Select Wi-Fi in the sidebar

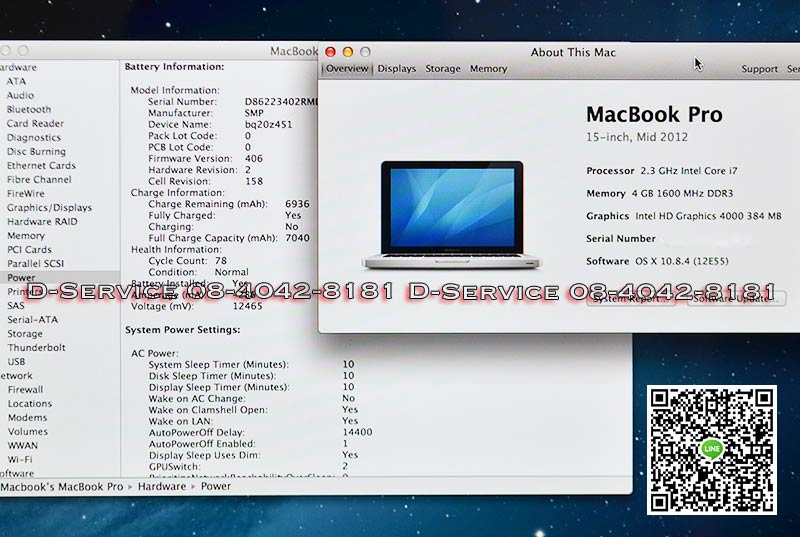click(20, 459)
